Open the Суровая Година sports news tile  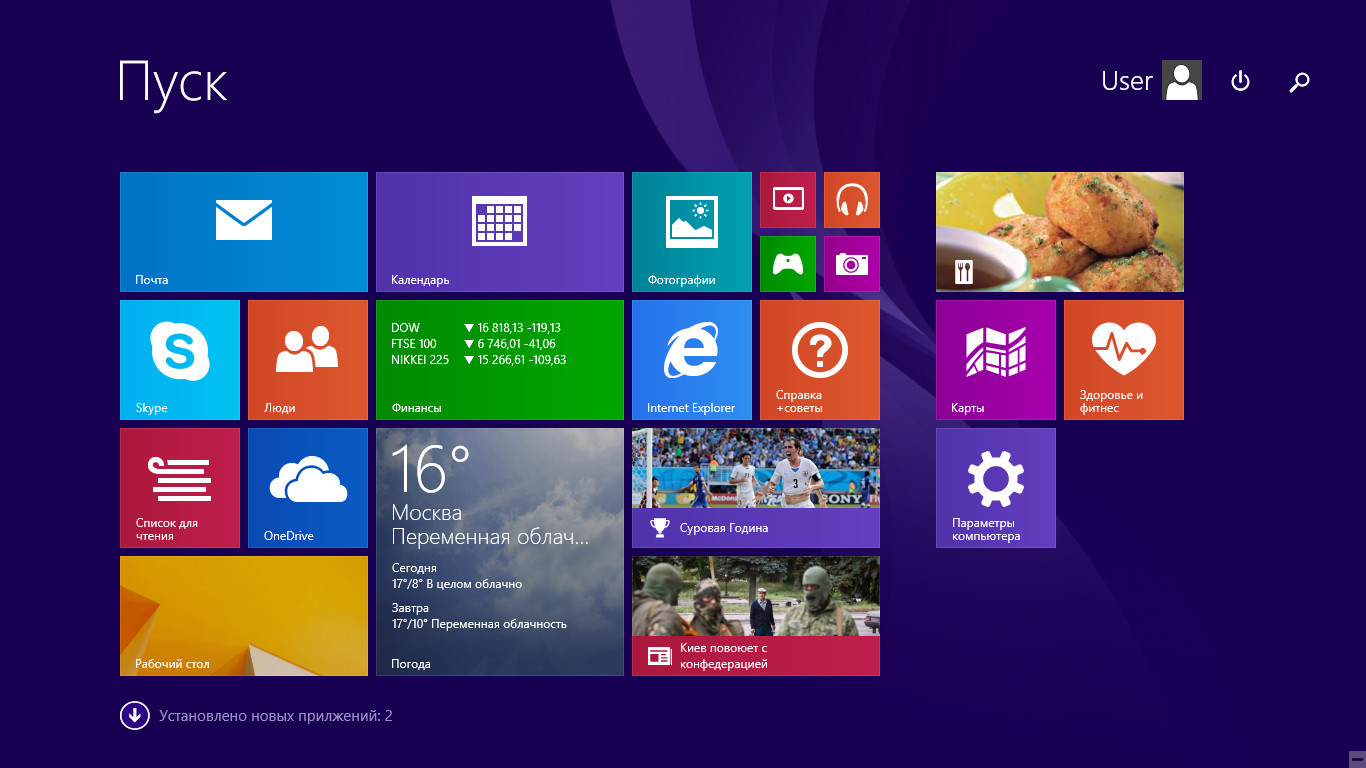[755, 487]
